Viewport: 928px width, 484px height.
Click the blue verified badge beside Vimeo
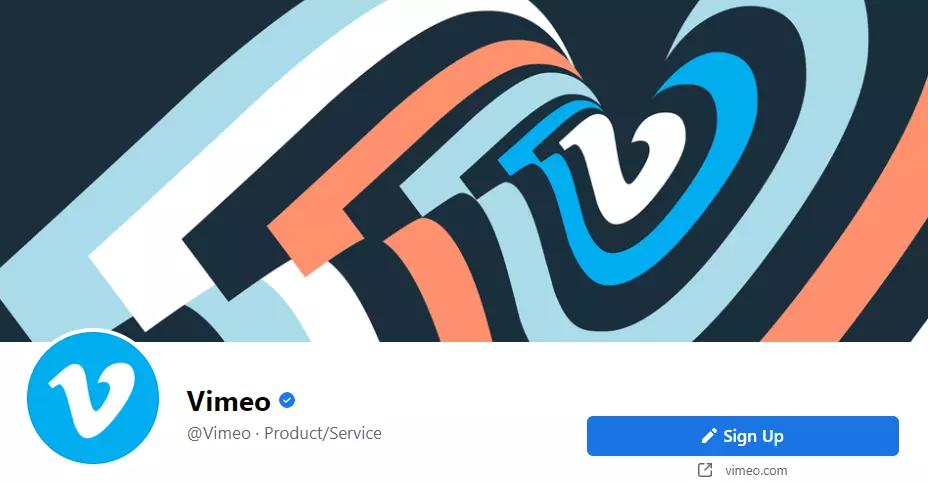pos(287,401)
